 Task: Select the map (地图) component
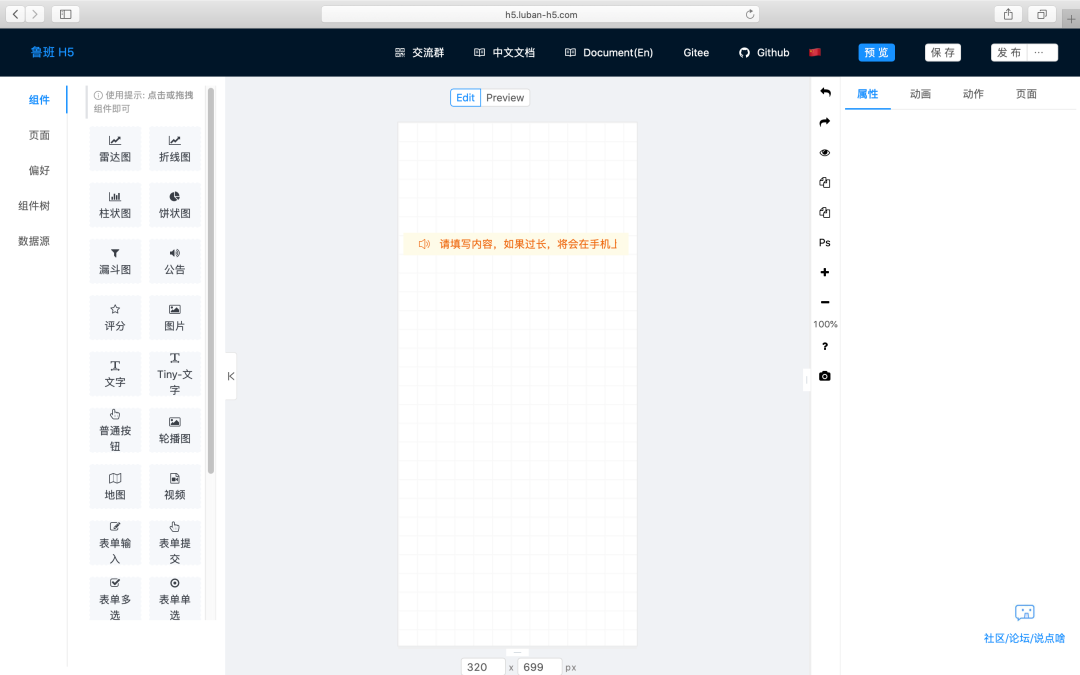pos(115,486)
